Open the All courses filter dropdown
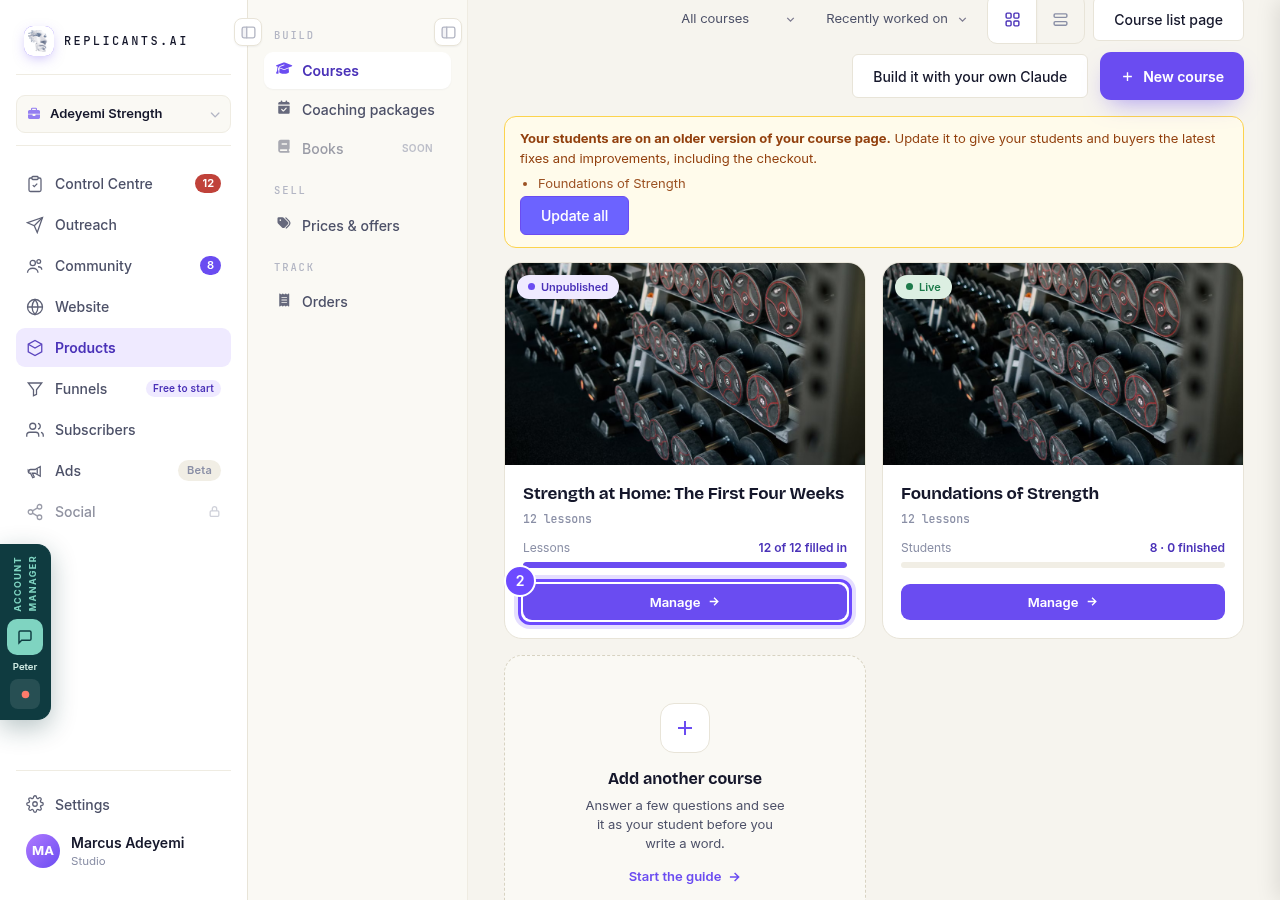 [x=737, y=19]
